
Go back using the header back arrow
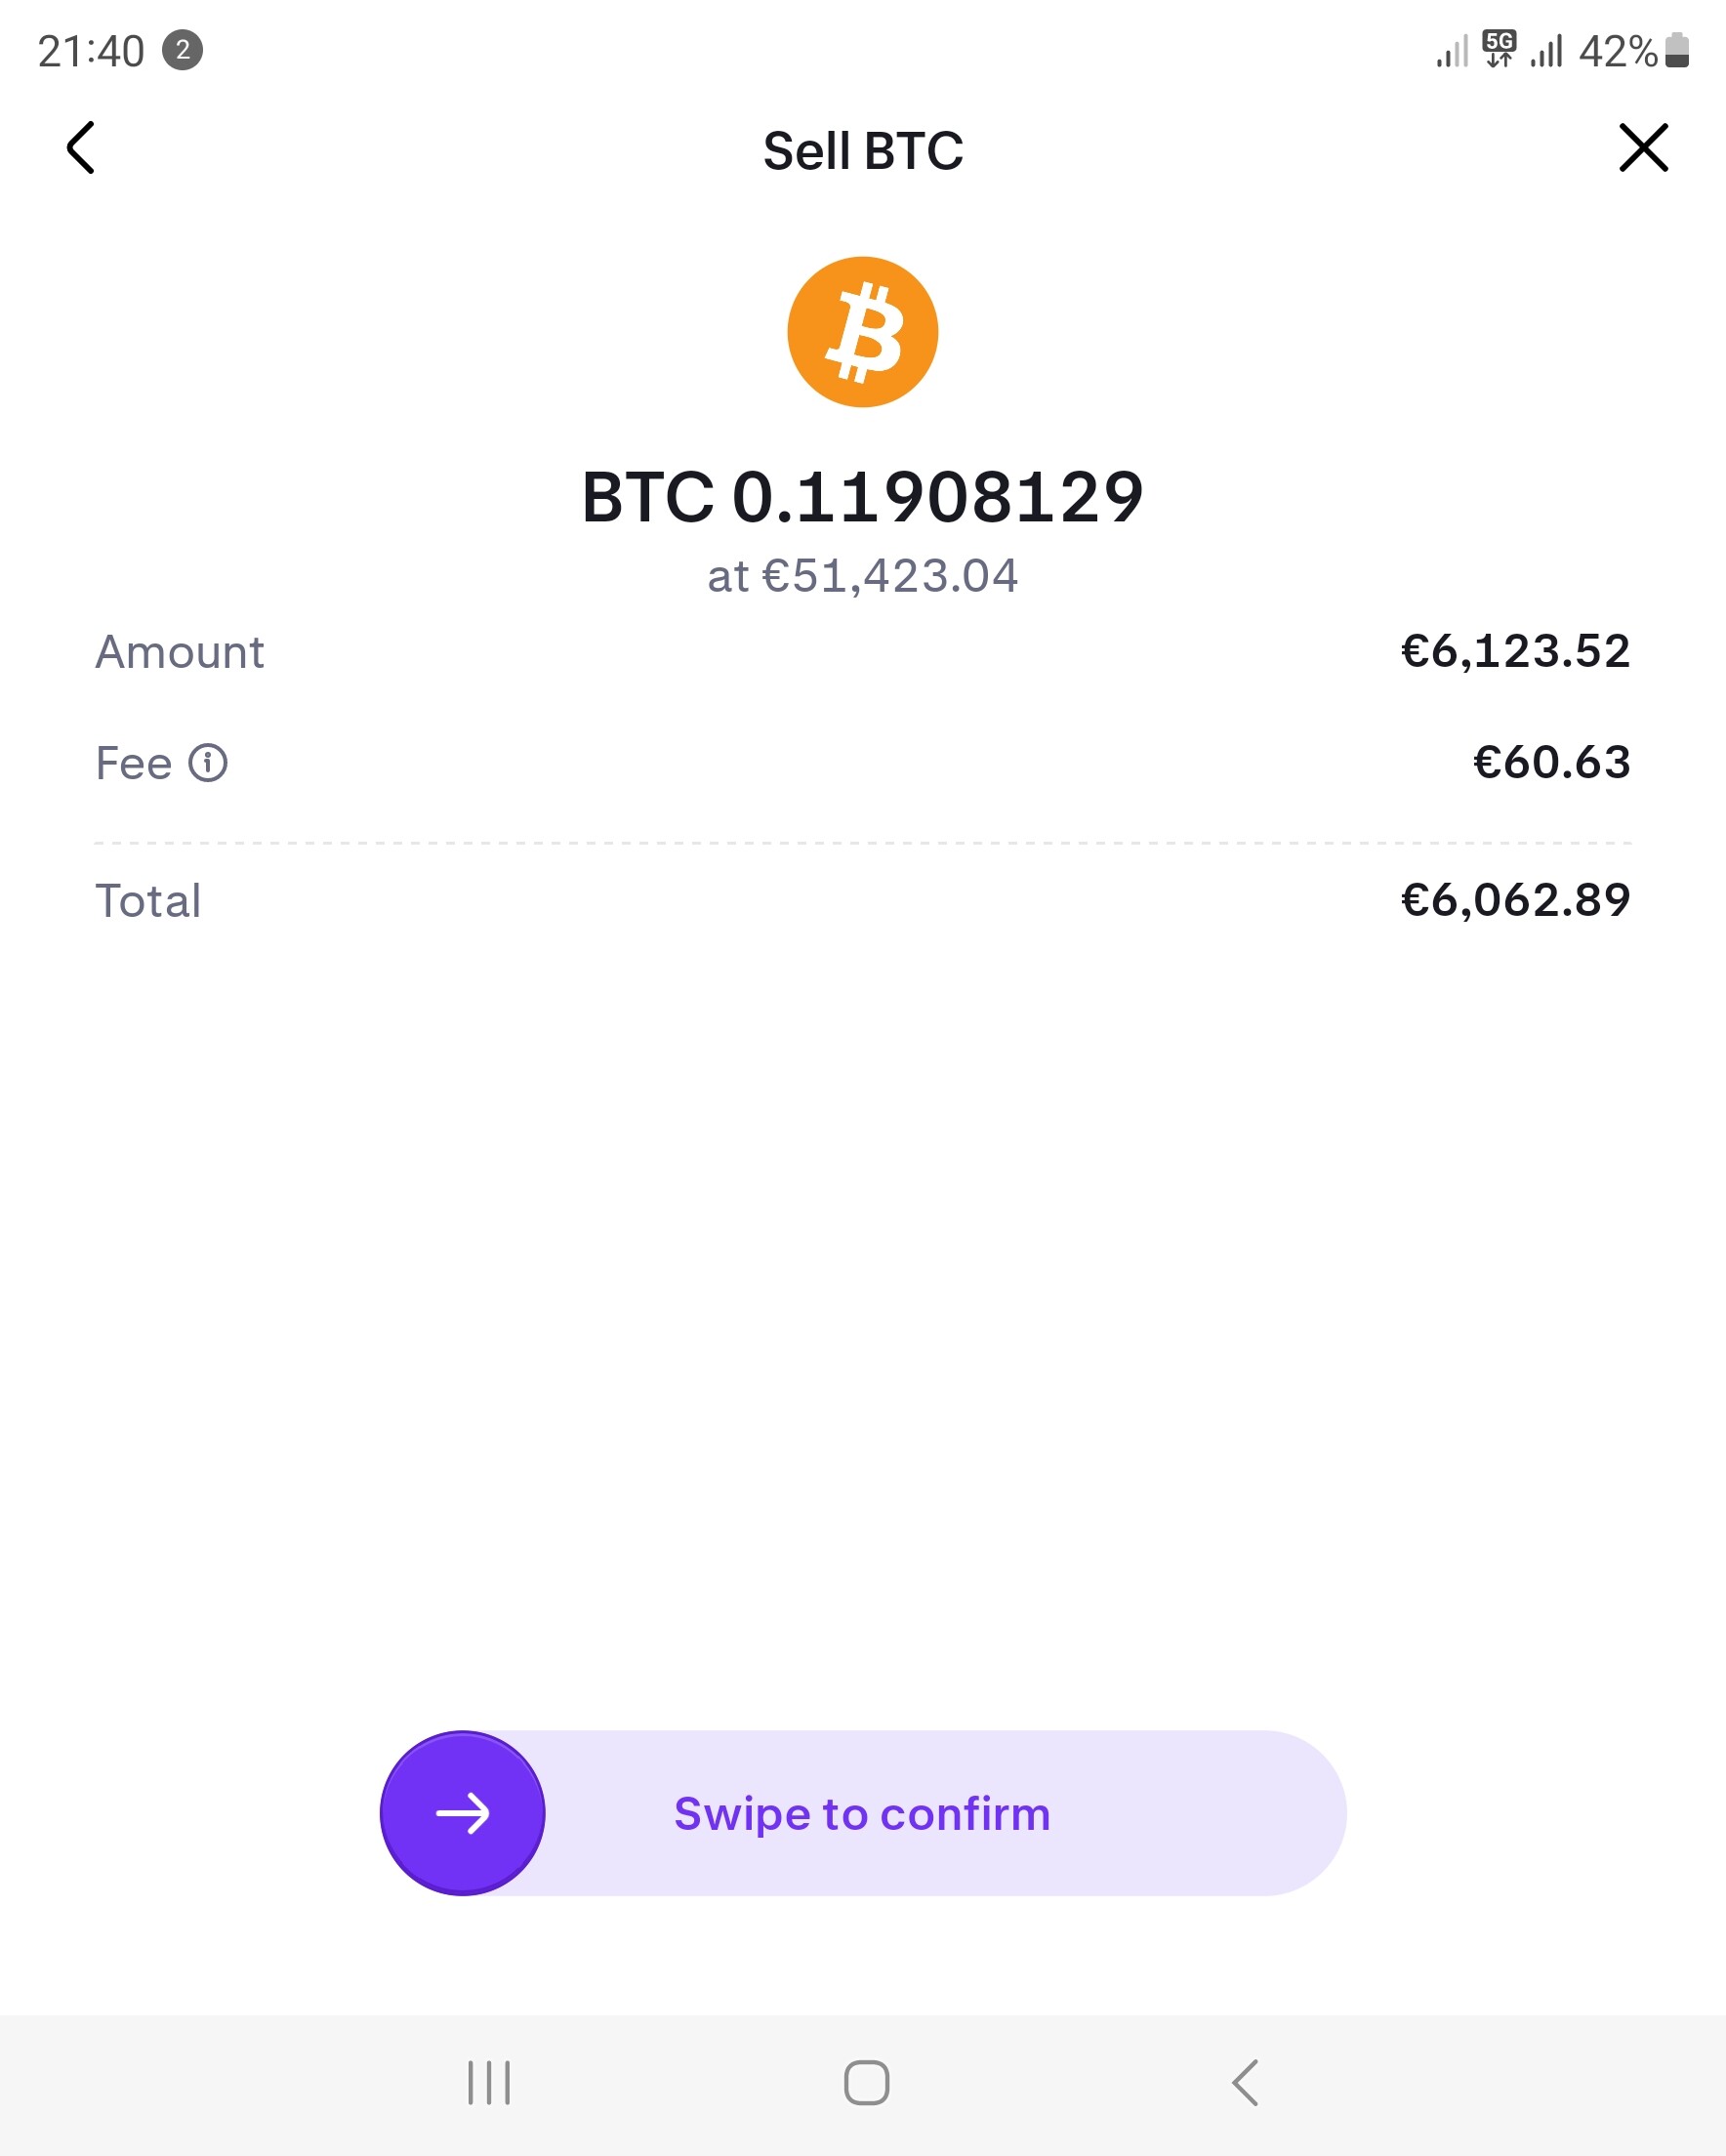[81, 148]
